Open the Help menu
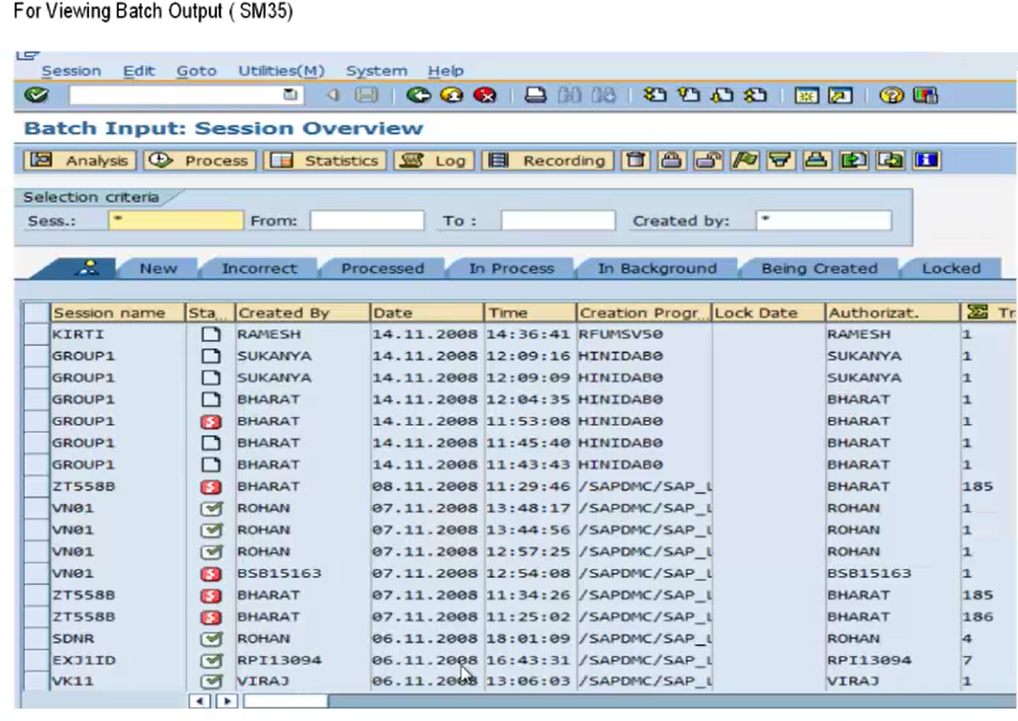This screenshot has width=1018, height=721. coord(445,71)
